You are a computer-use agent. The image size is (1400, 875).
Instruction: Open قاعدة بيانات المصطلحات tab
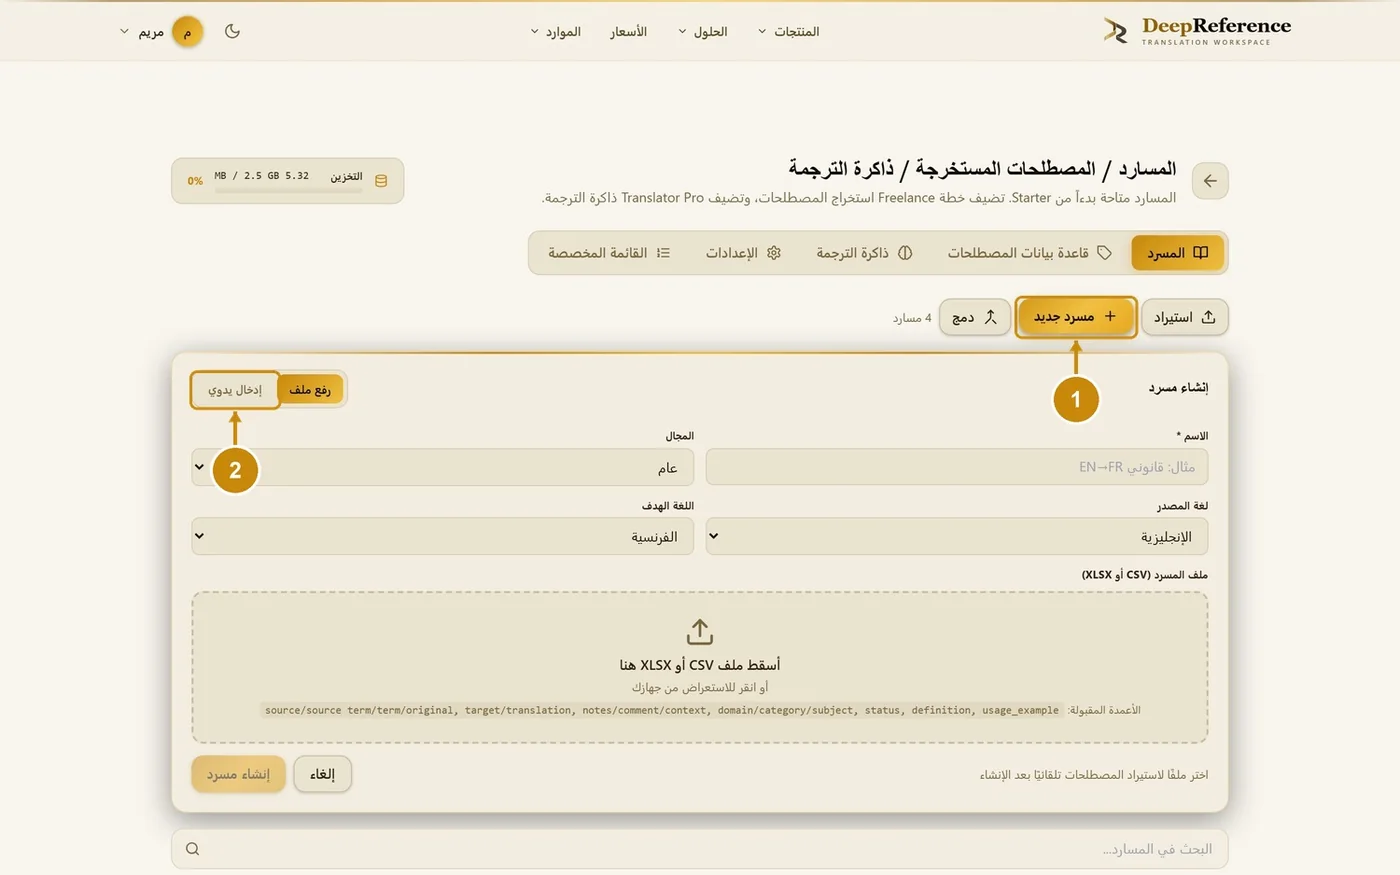point(1030,253)
